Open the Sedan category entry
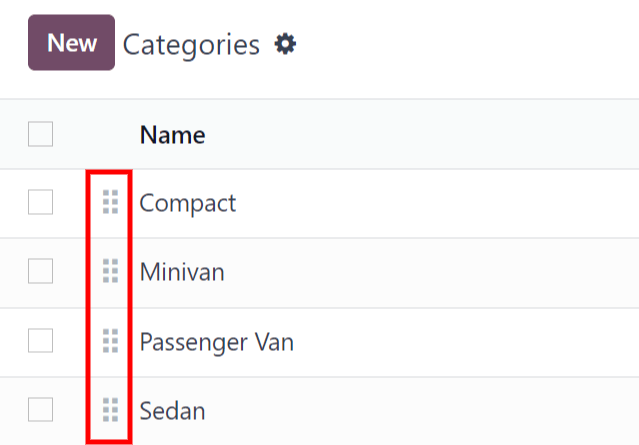The image size is (639, 445). click(173, 409)
